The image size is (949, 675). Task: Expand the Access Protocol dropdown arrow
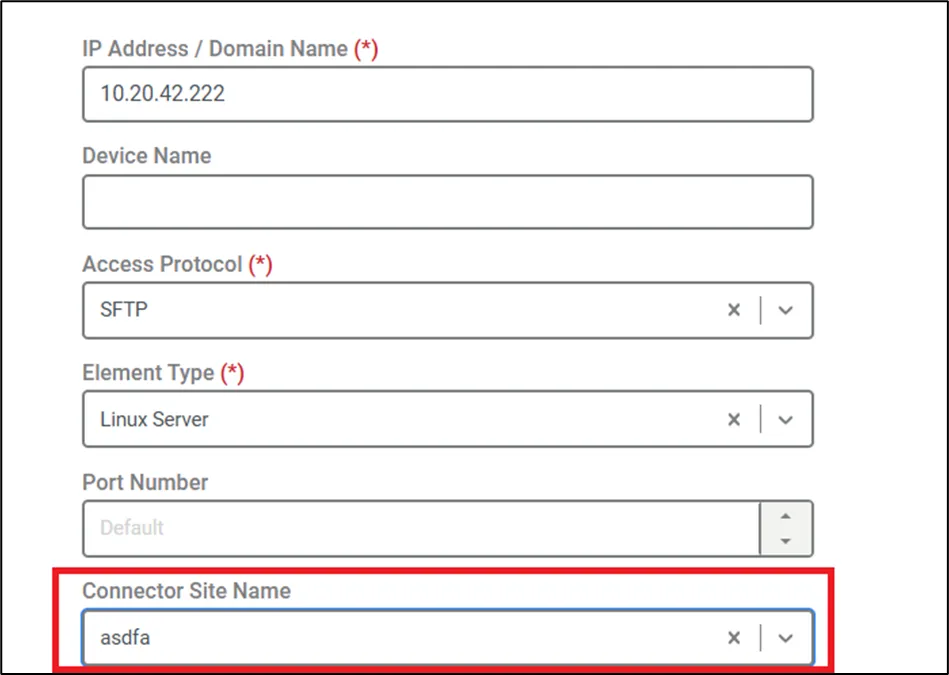786,310
